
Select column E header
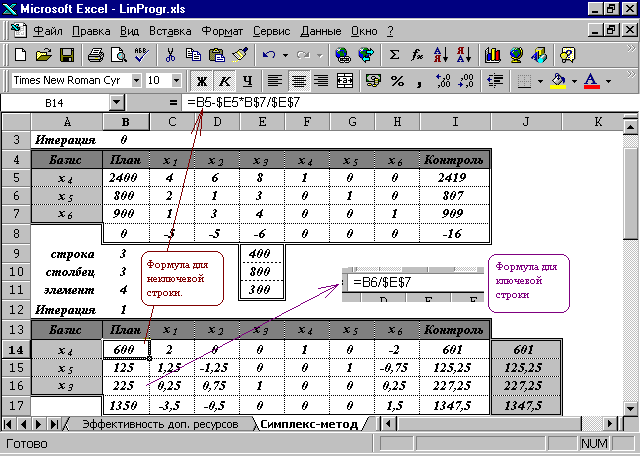[x=262, y=121]
